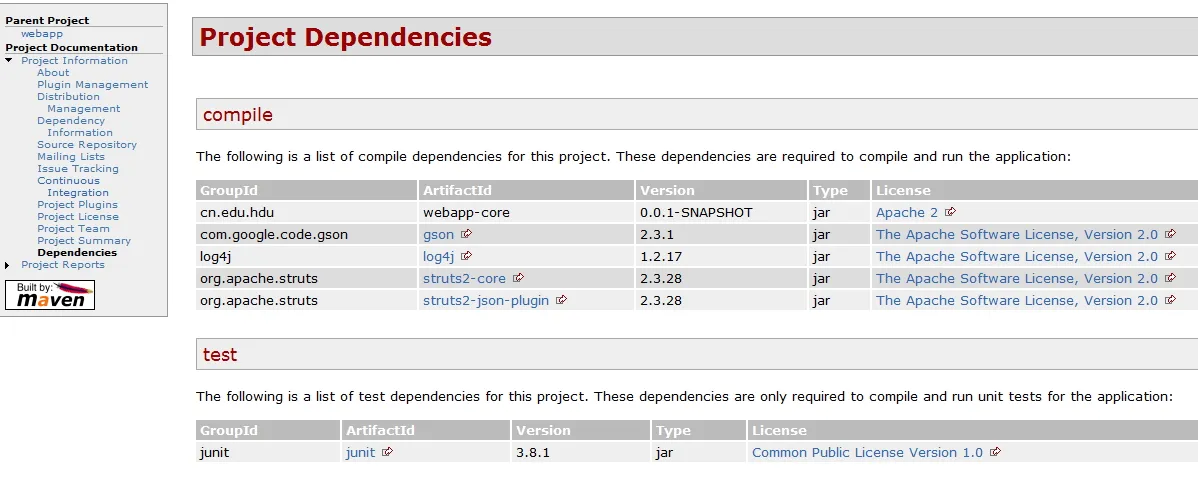This screenshot has height=482, width=1198.
Task: Select the Plugin Management sidebar link
Action: pos(92,85)
